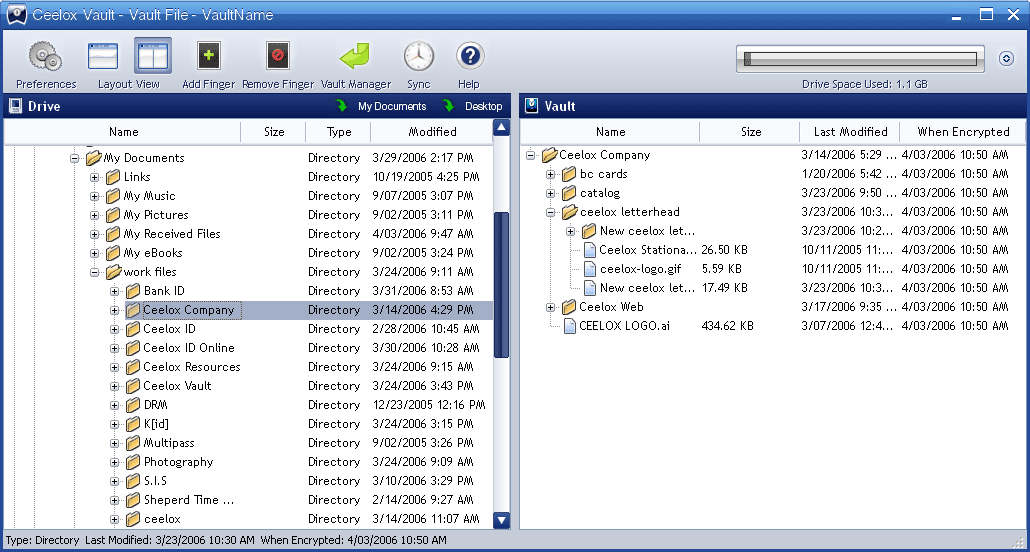Image resolution: width=1030 pixels, height=552 pixels.
Task: Click Drive pane scroll up arrow
Action: [x=501, y=127]
